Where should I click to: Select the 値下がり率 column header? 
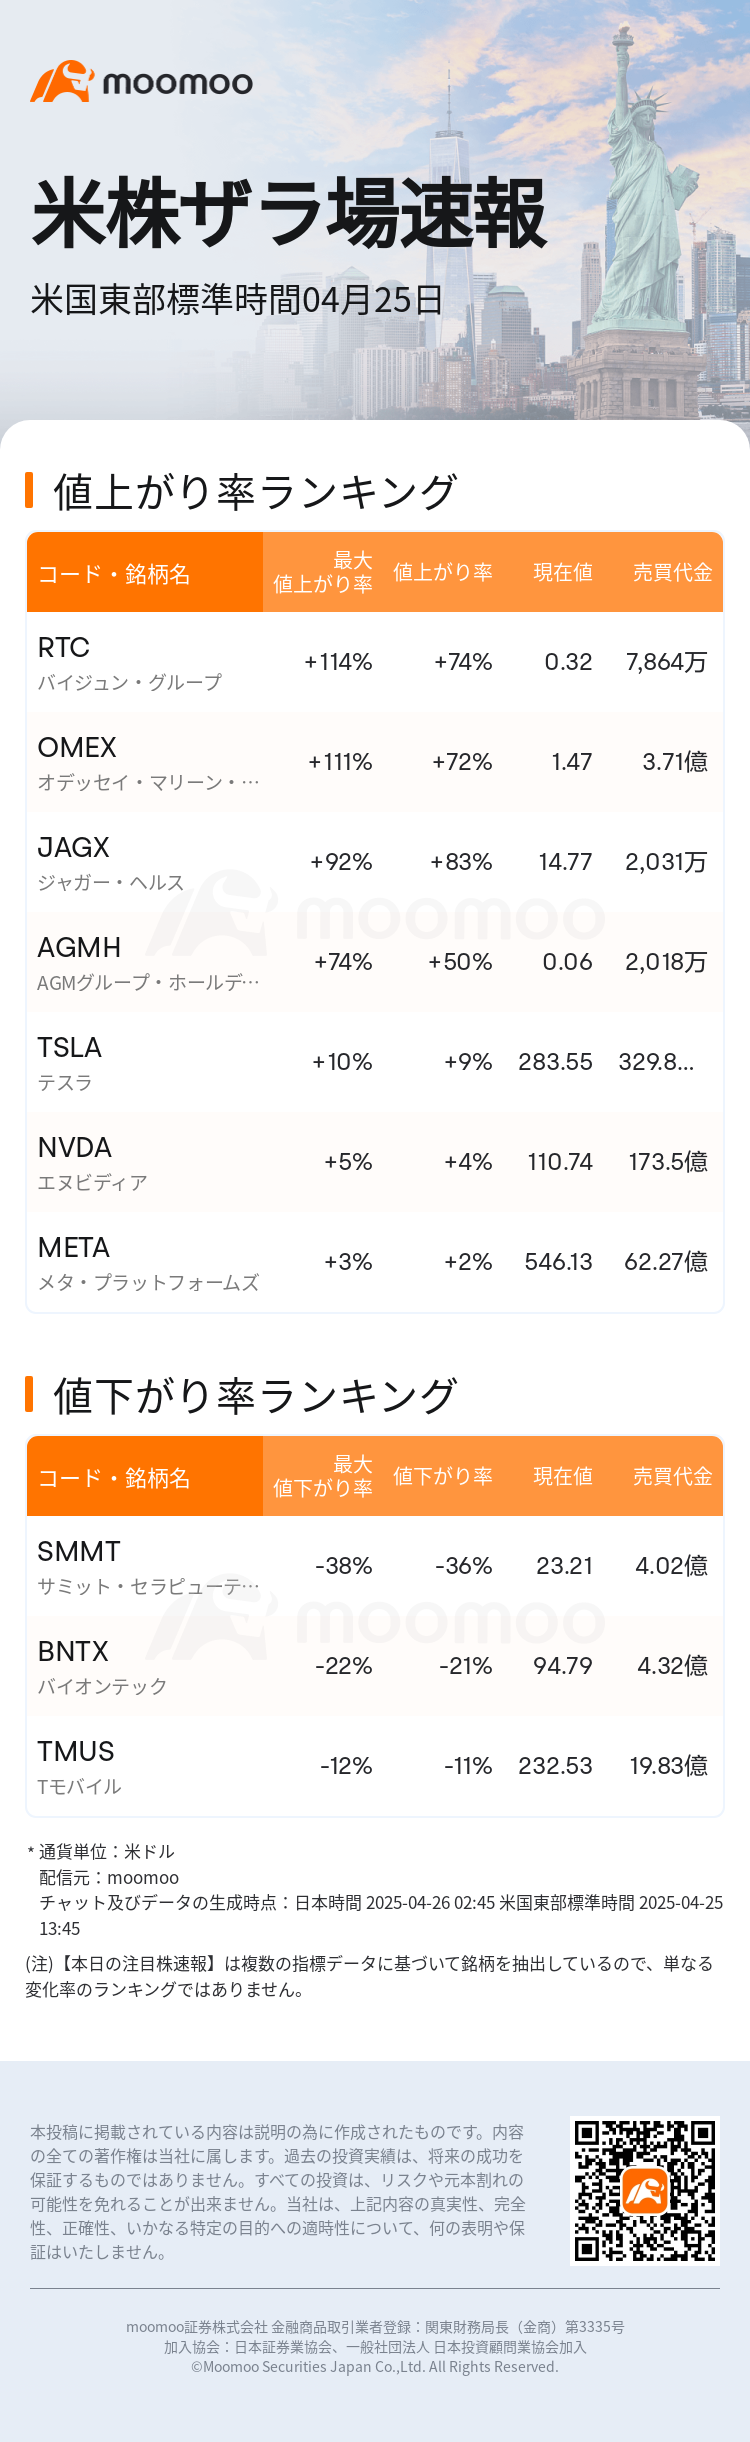(x=442, y=1476)
